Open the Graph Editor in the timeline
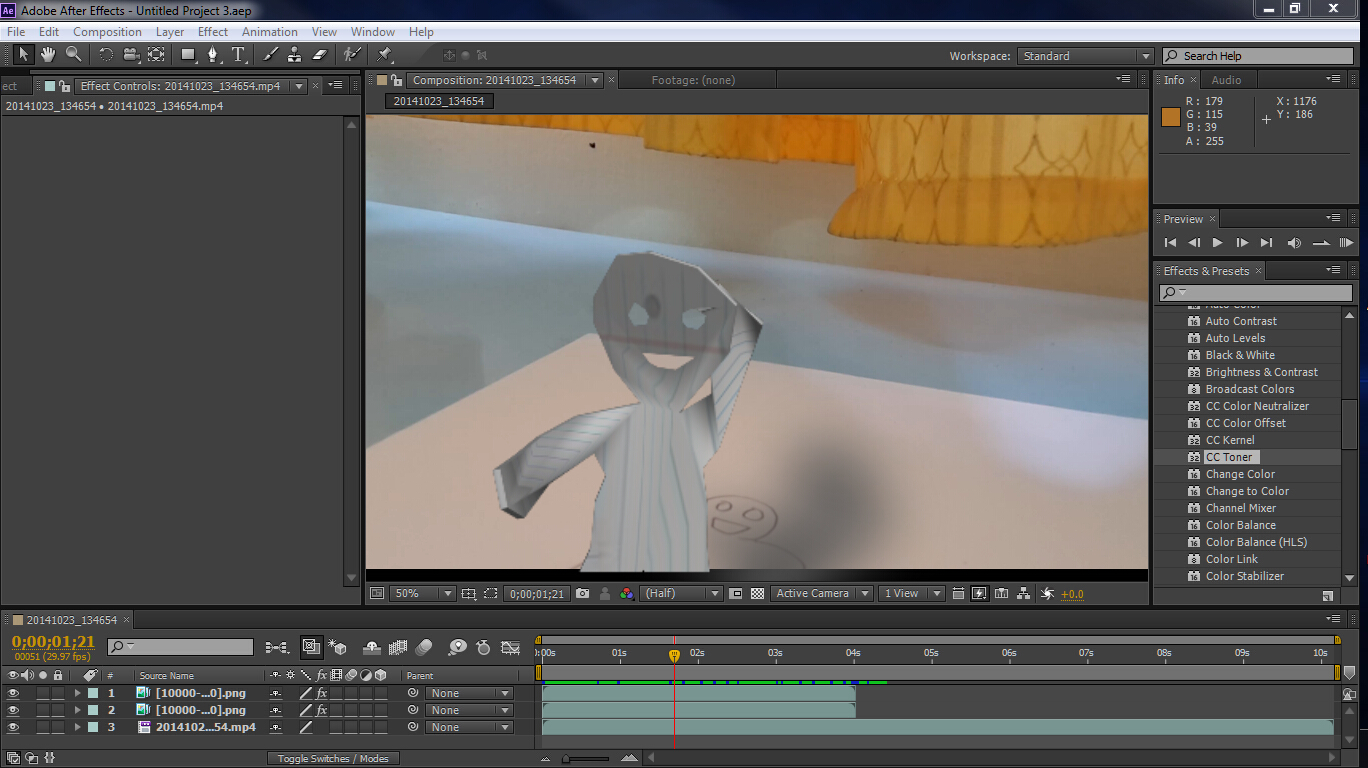Screen dimensions: 1368x768 (x=510, y=647)
